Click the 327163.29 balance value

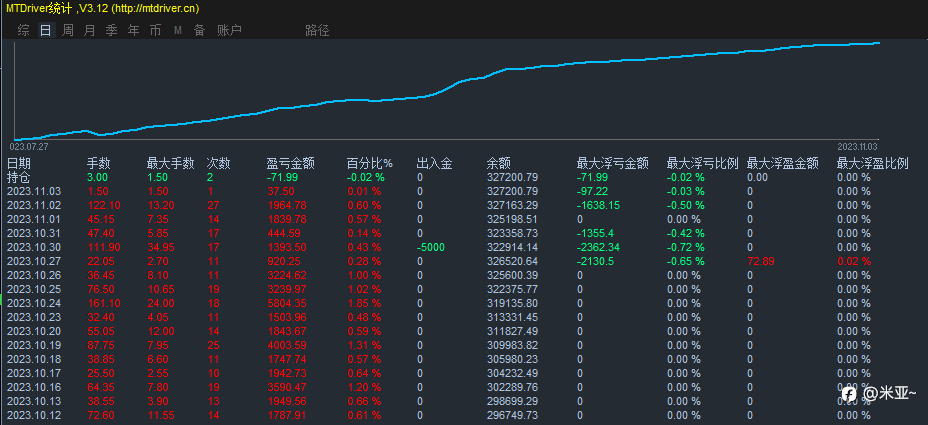pyautogui.click(x=512, y=205)
